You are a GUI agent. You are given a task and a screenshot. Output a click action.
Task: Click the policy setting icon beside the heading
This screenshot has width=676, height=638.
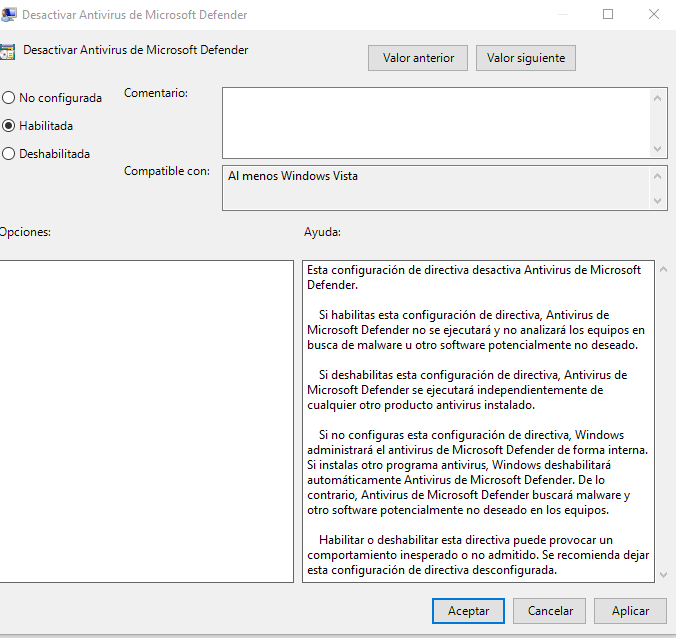(x=7, y=51)
